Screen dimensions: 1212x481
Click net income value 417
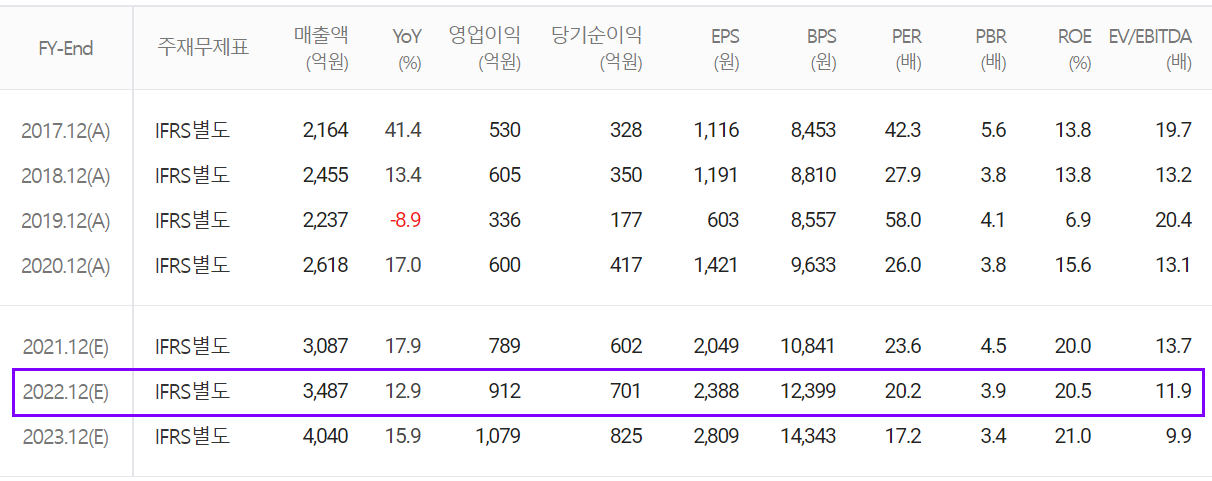tap(626, 265)
